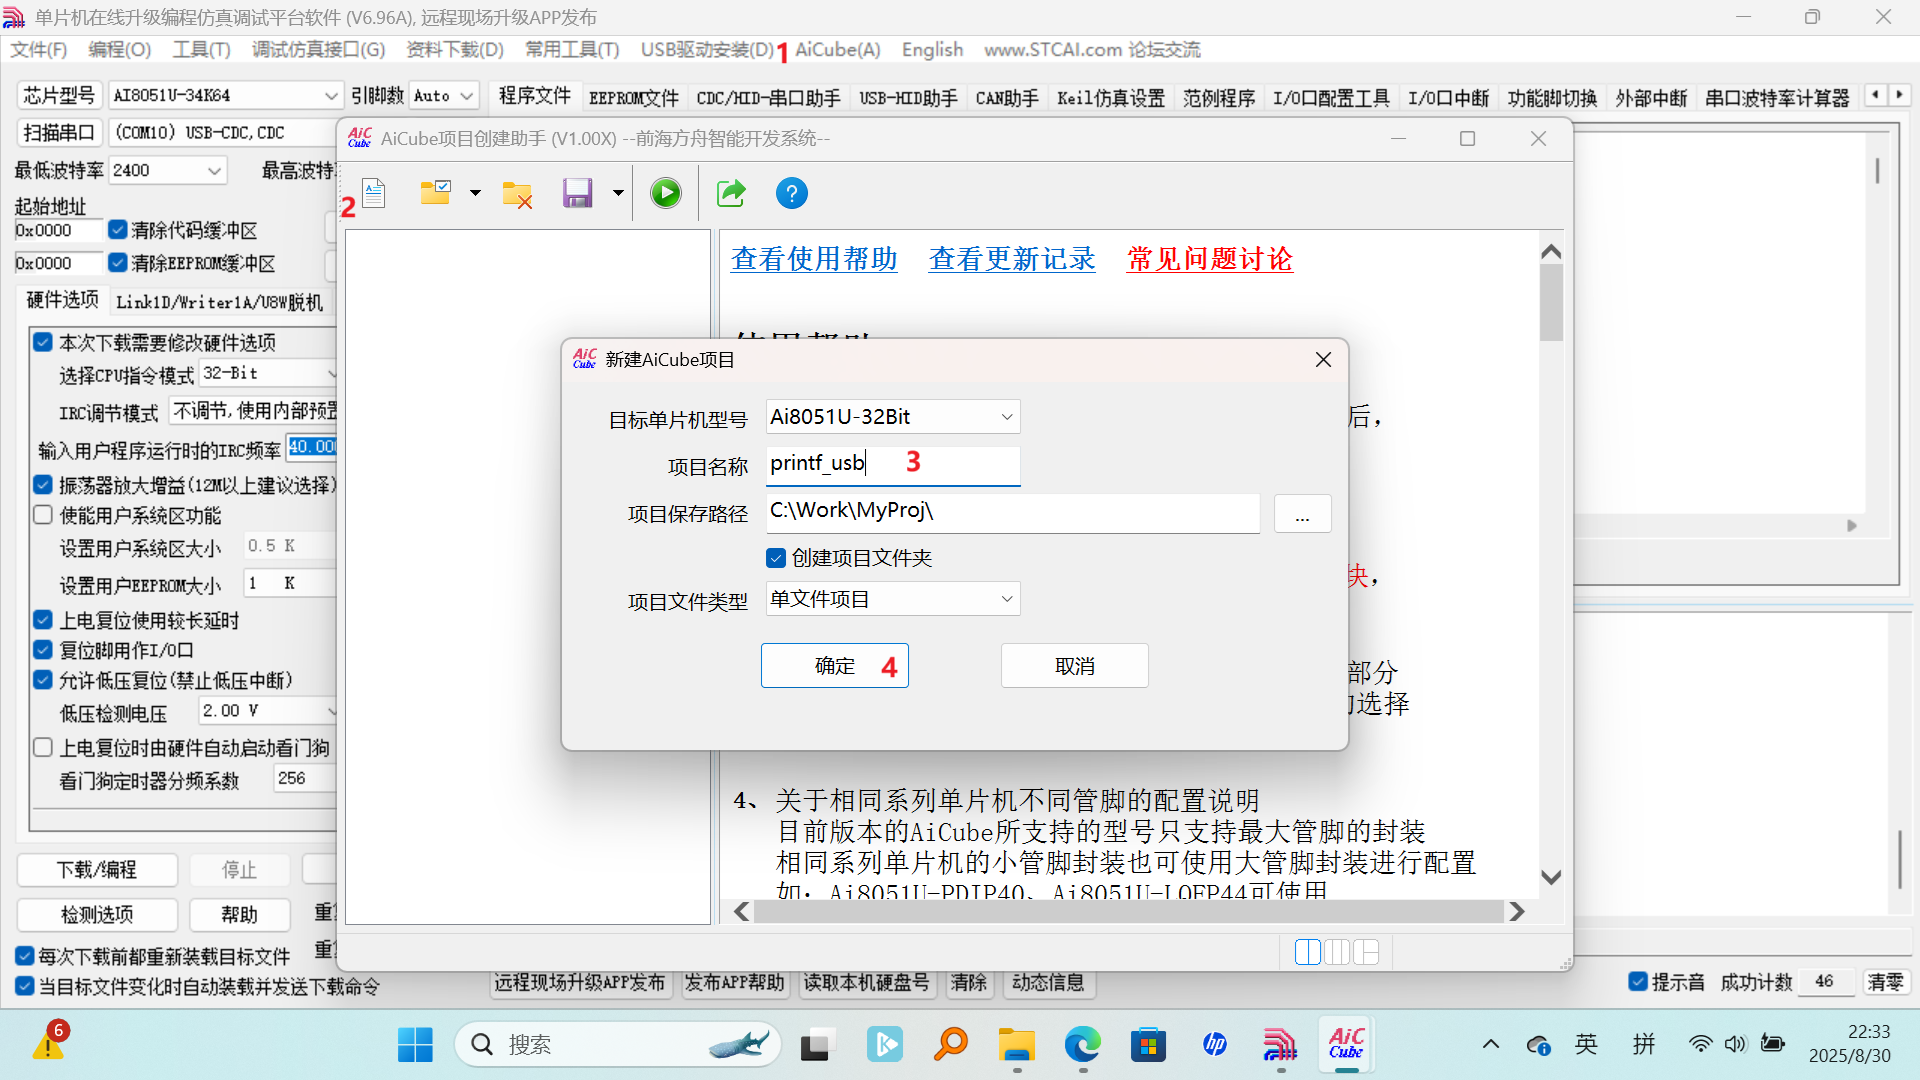1920x1080 pixels.
Task: Click Windows taskbar search box
Action: point(618,1045)
